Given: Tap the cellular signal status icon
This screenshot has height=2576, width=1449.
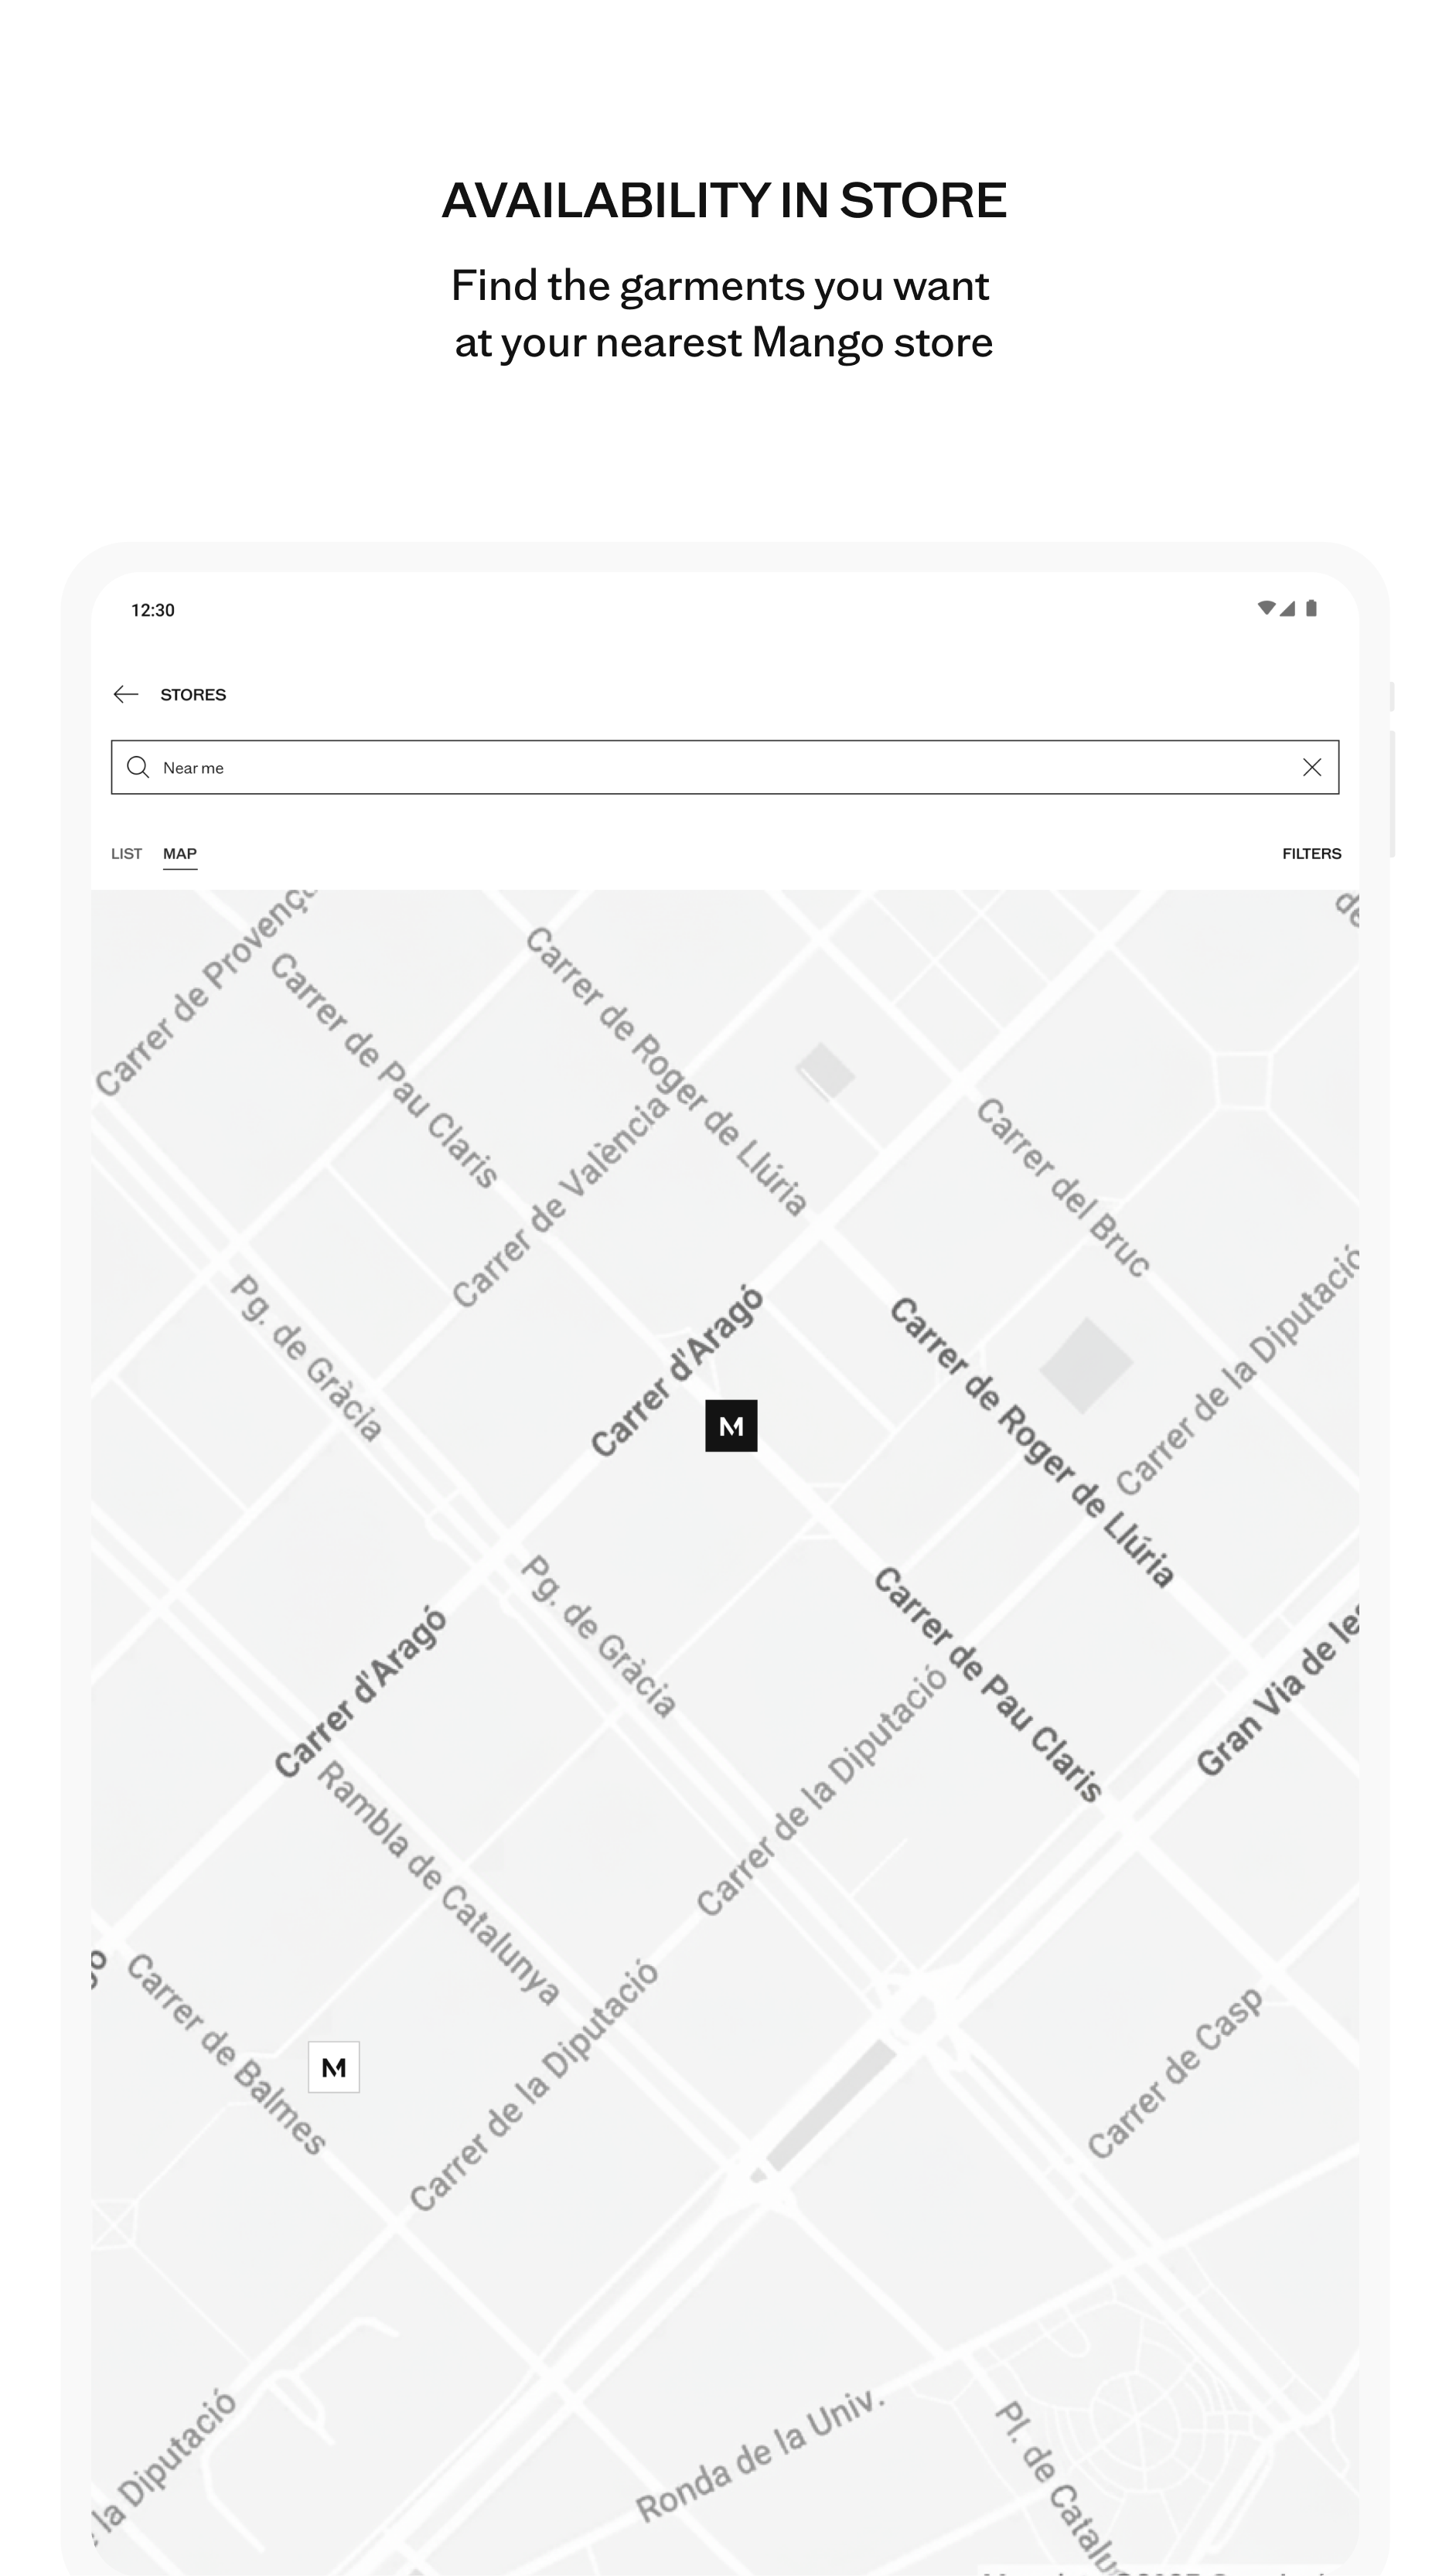Looking at the screenshot, I should (x=1288, y=608).
